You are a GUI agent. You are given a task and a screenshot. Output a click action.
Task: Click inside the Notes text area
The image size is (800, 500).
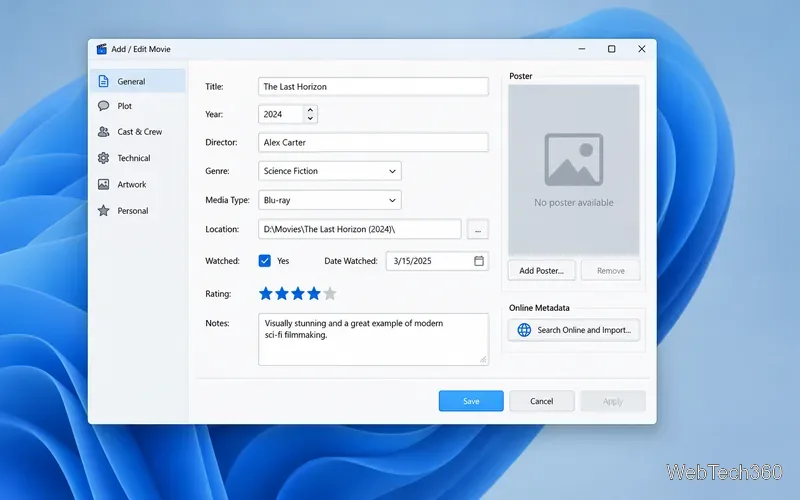(x=373, y=339)
